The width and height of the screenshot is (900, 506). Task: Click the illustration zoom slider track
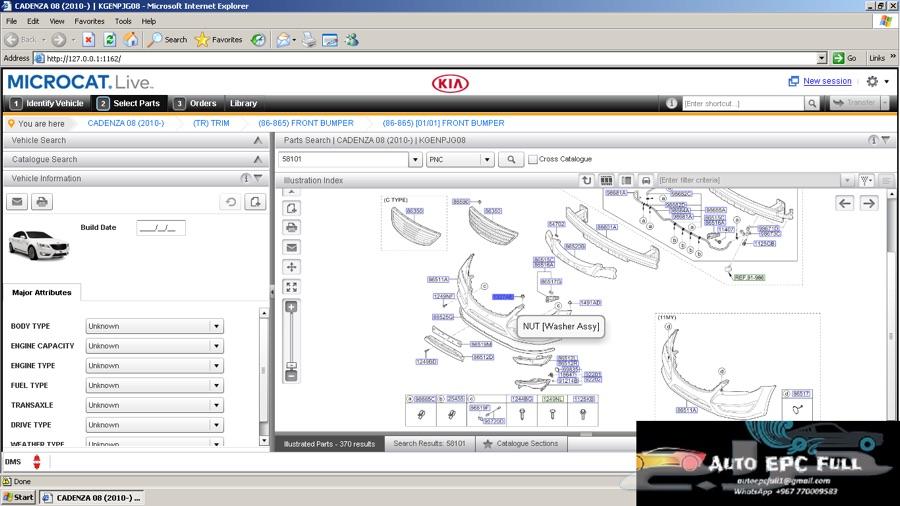click(292, 338)
